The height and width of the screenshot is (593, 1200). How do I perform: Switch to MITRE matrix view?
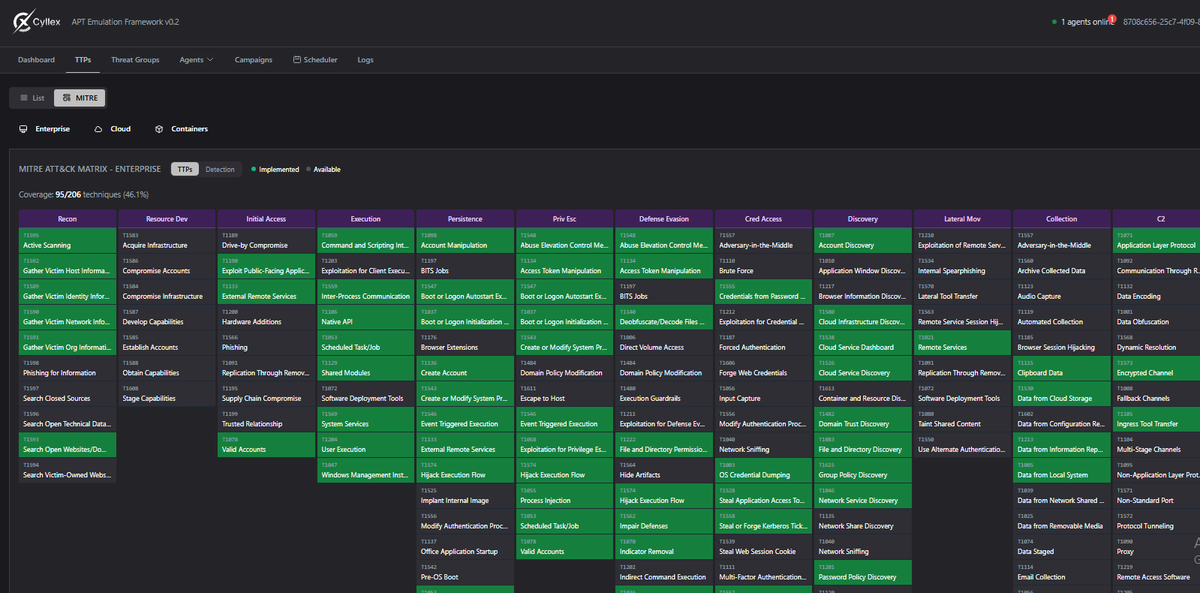pyautogui.click(x=79, y=98)
